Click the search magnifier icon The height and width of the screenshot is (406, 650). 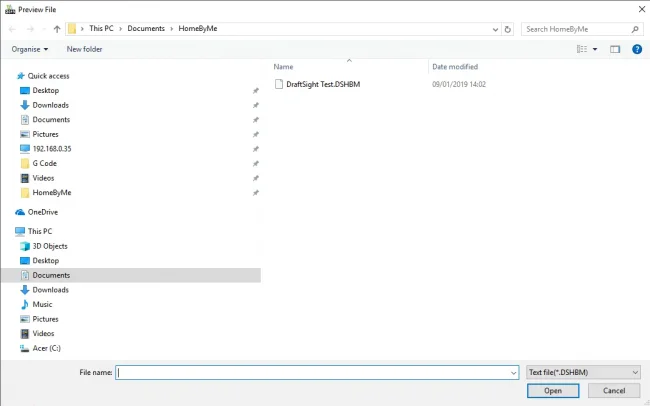(x=636, y=29)
